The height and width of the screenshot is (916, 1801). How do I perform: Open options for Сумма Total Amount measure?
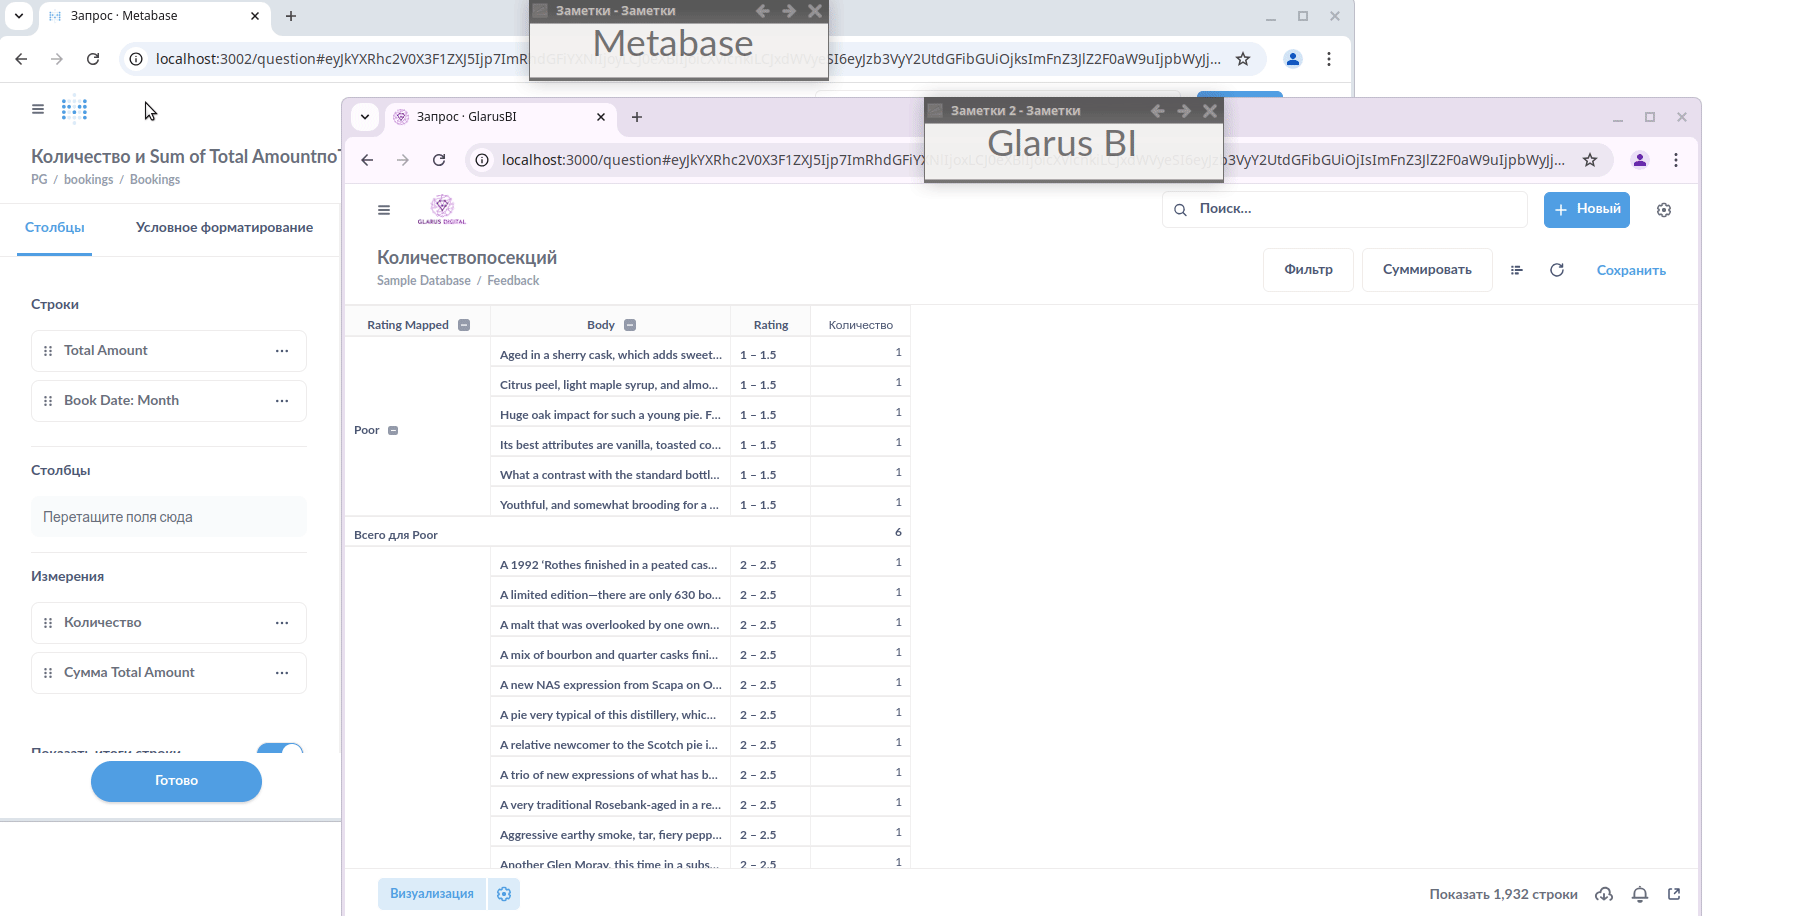(282, 673)
